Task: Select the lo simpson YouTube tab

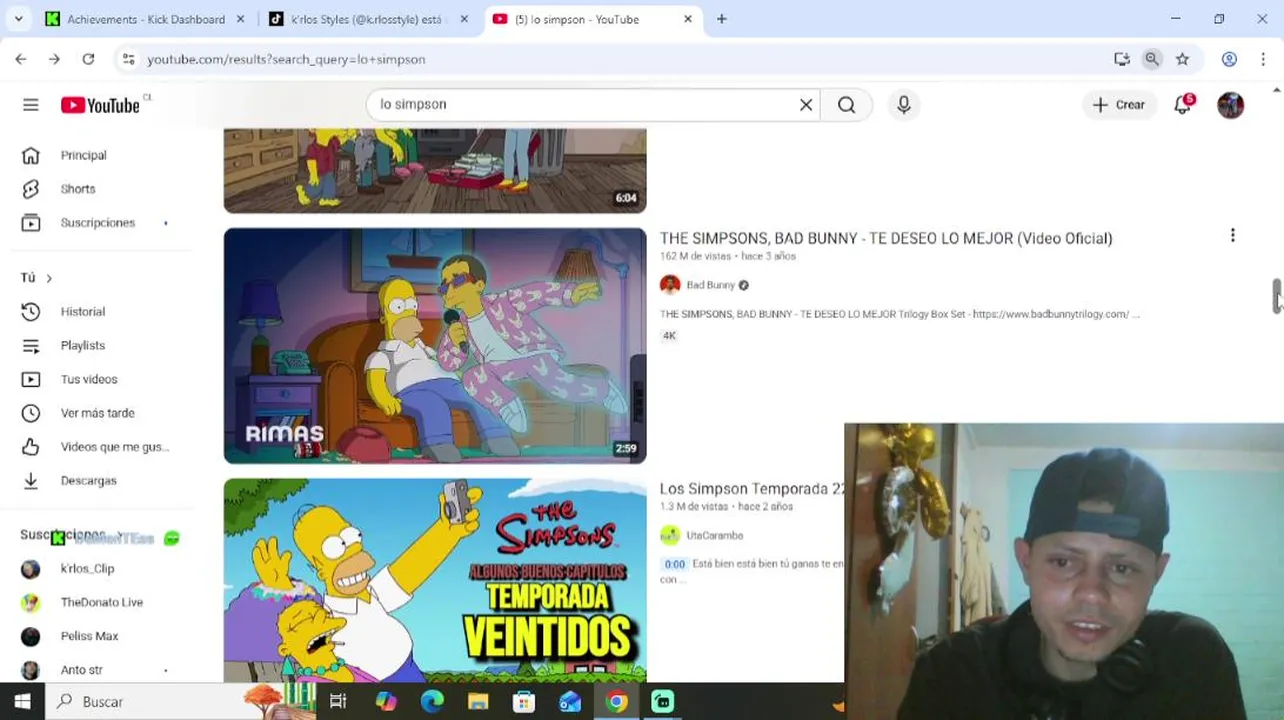Action: pos(590,19)
